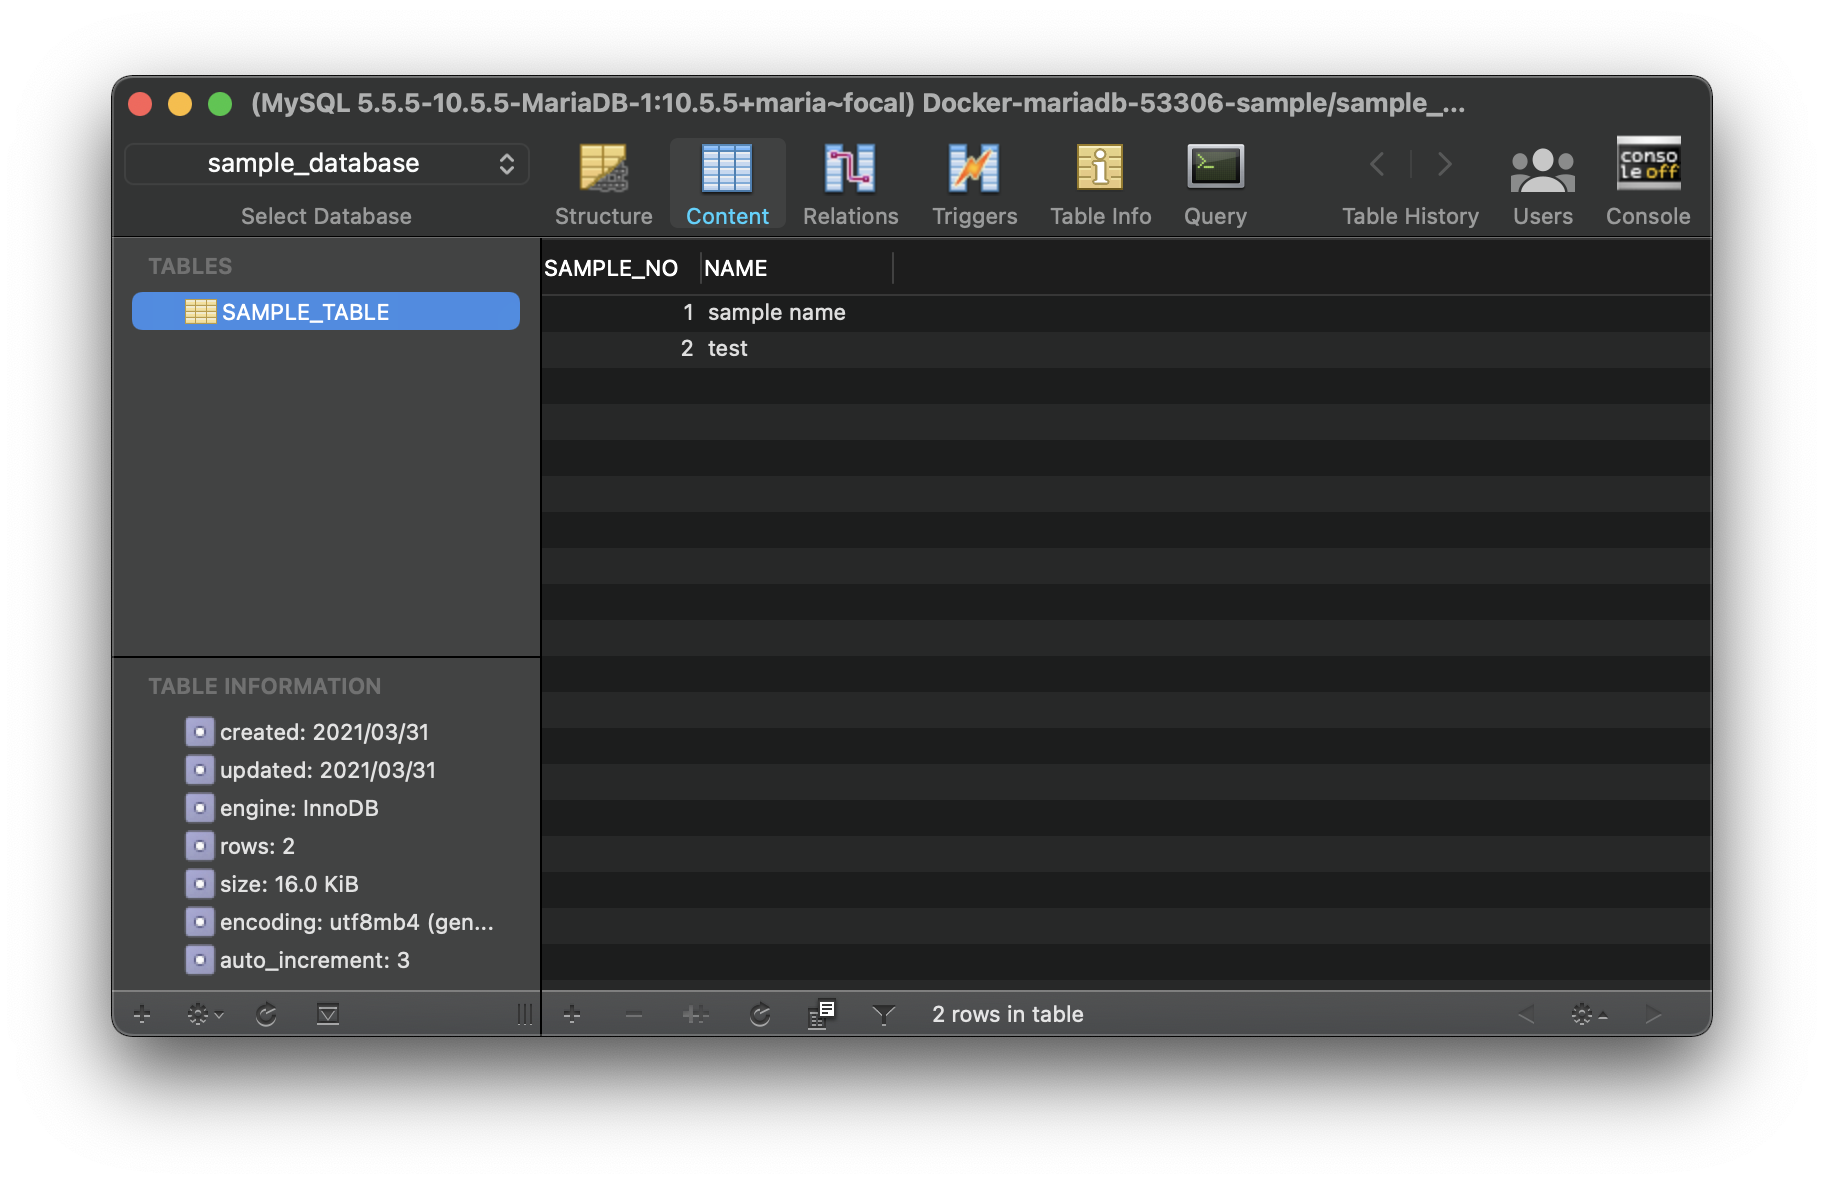Click the add row plus icon
Viewport: 1824px width, 1184px height.
click(x=572, y=1015)
